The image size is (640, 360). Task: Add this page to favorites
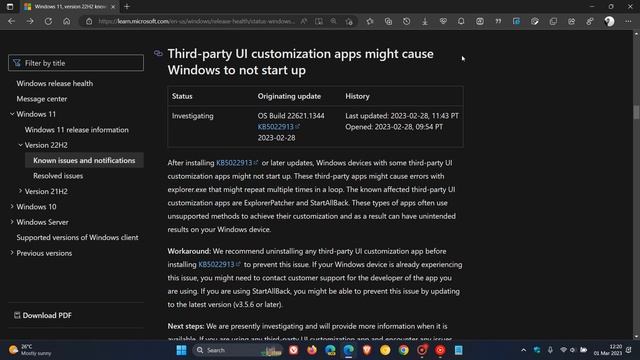click(x=349, y=21)
